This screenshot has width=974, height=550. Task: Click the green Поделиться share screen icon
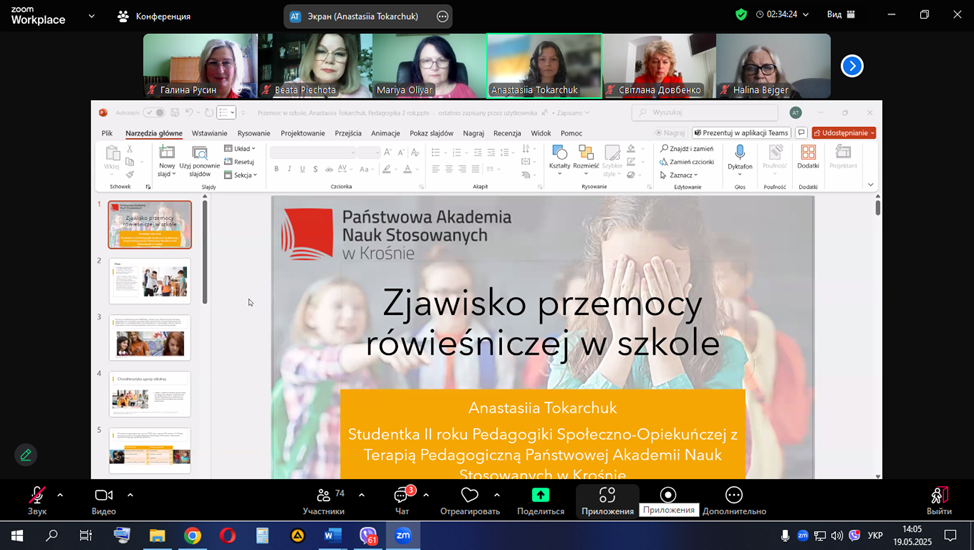point(540,497)
